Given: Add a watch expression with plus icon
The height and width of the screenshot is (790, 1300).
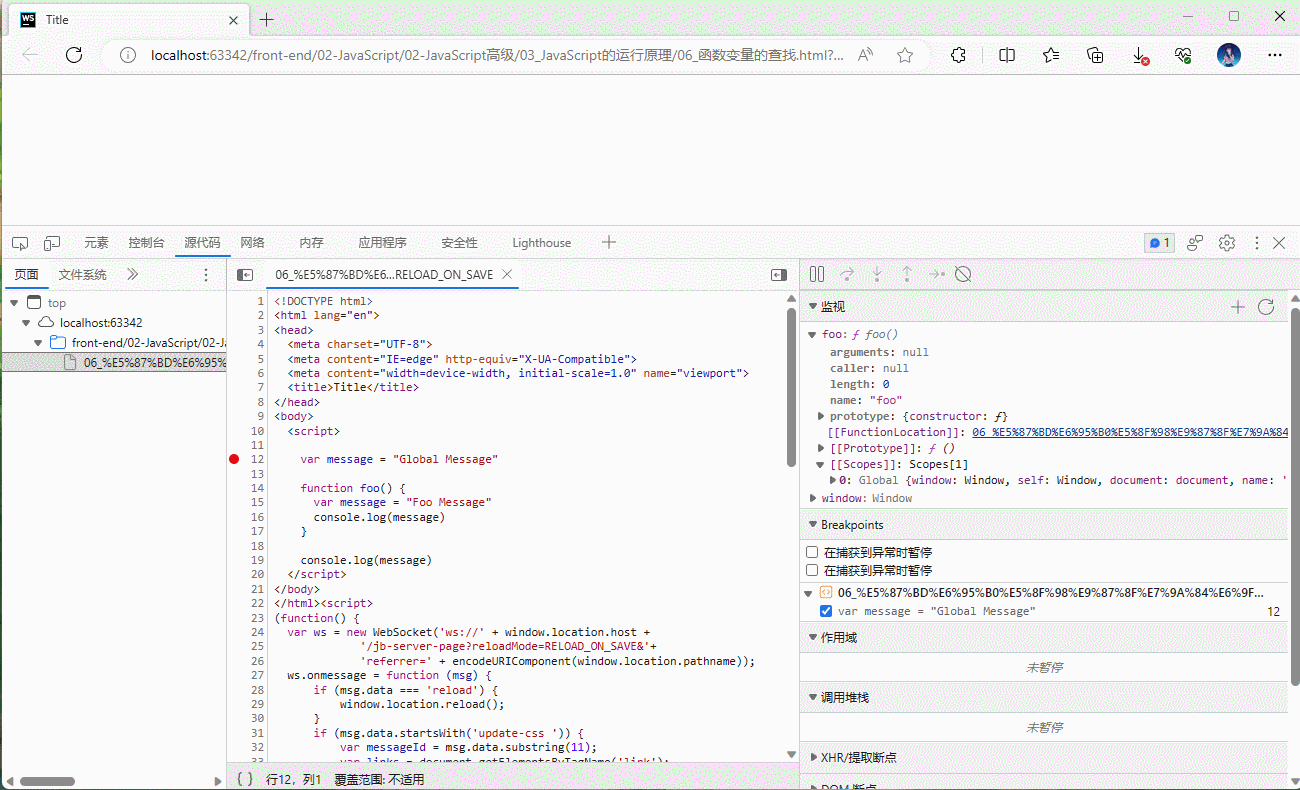Looking at the screenshot, I should pyautogui.click(x=1237, y=307).
